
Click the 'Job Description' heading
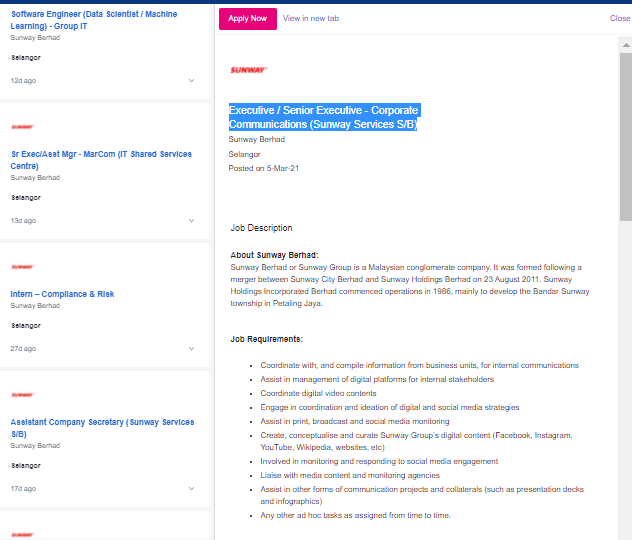click(261, 228)
